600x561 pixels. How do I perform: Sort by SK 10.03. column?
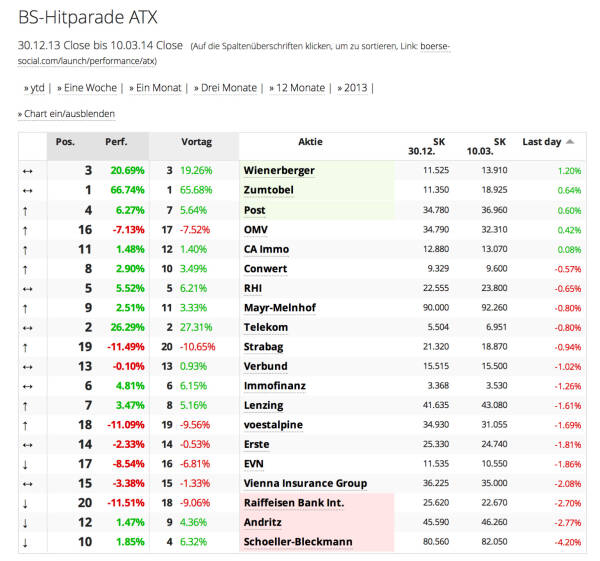pyautogui.click(x=486, y=147)
